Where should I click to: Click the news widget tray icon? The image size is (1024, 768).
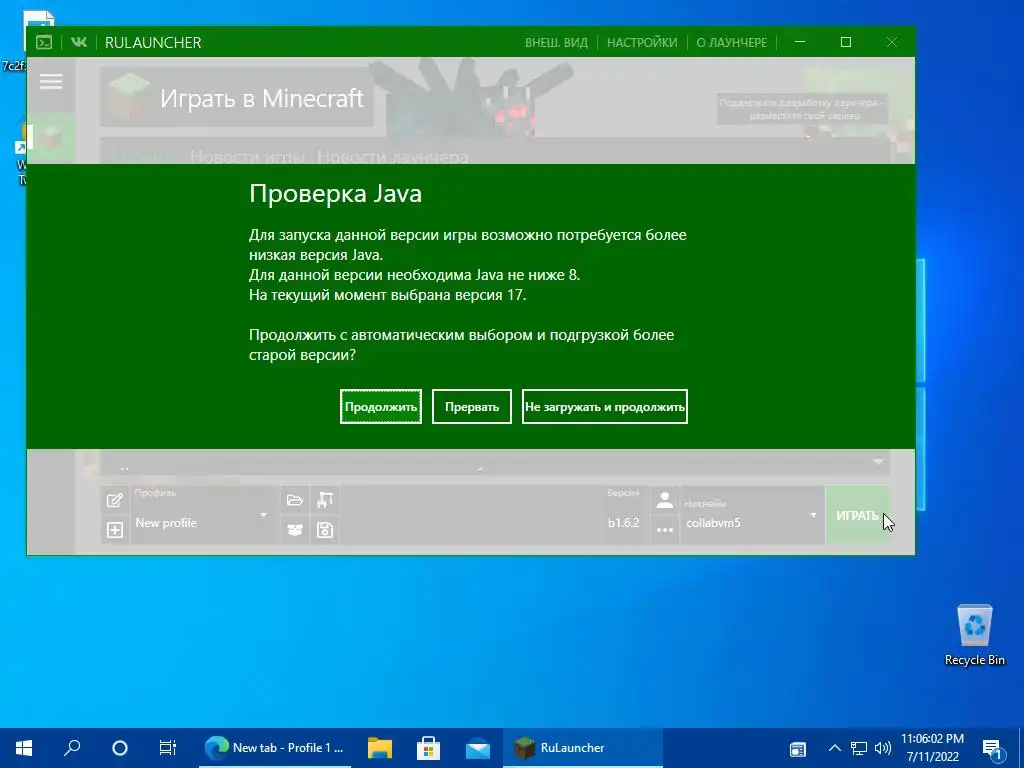797,749
